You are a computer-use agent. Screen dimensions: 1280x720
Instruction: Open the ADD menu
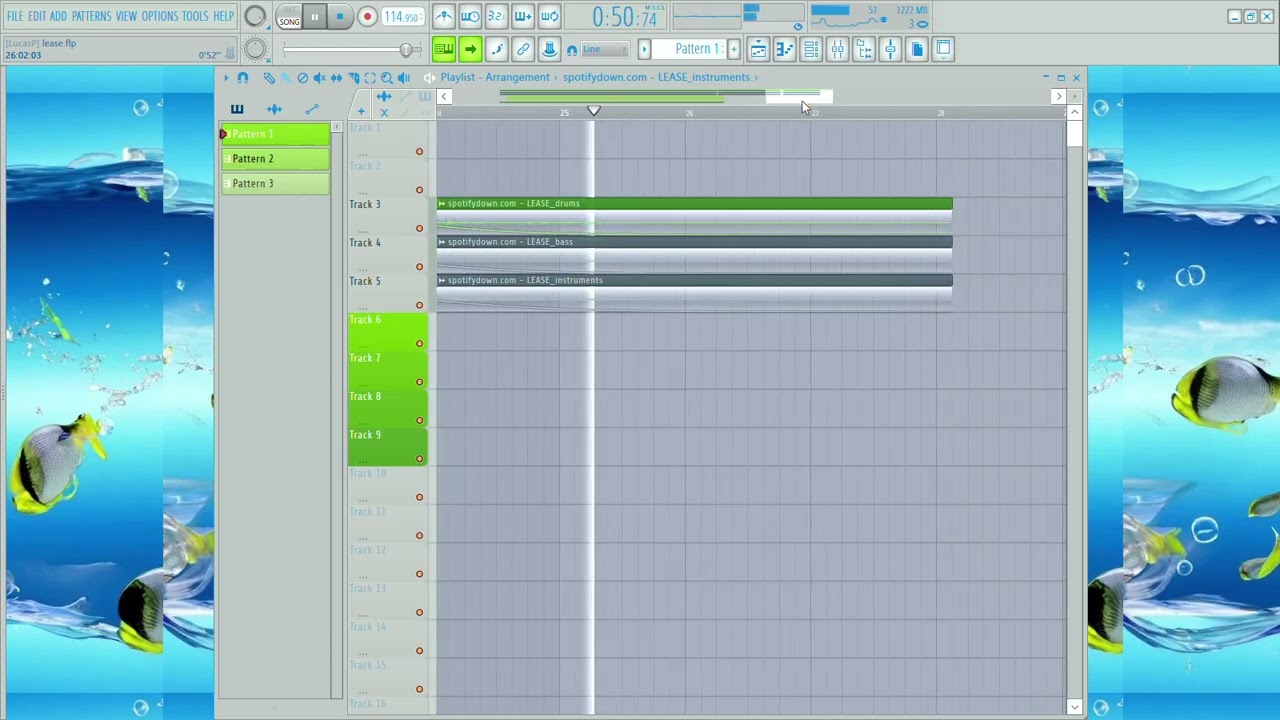pyautogui.click(x=58, y=16)
